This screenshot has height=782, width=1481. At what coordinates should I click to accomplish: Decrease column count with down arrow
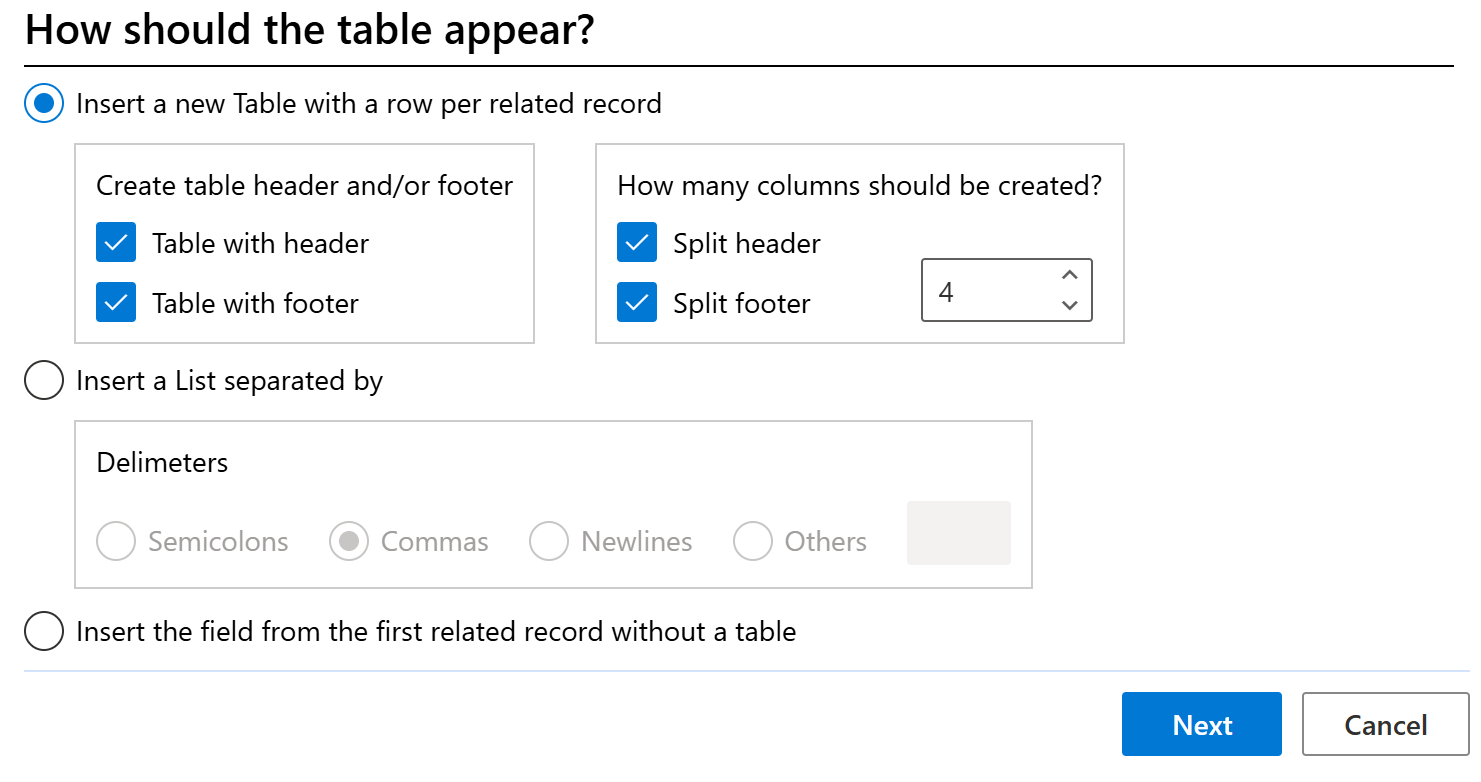point(1070,305)
